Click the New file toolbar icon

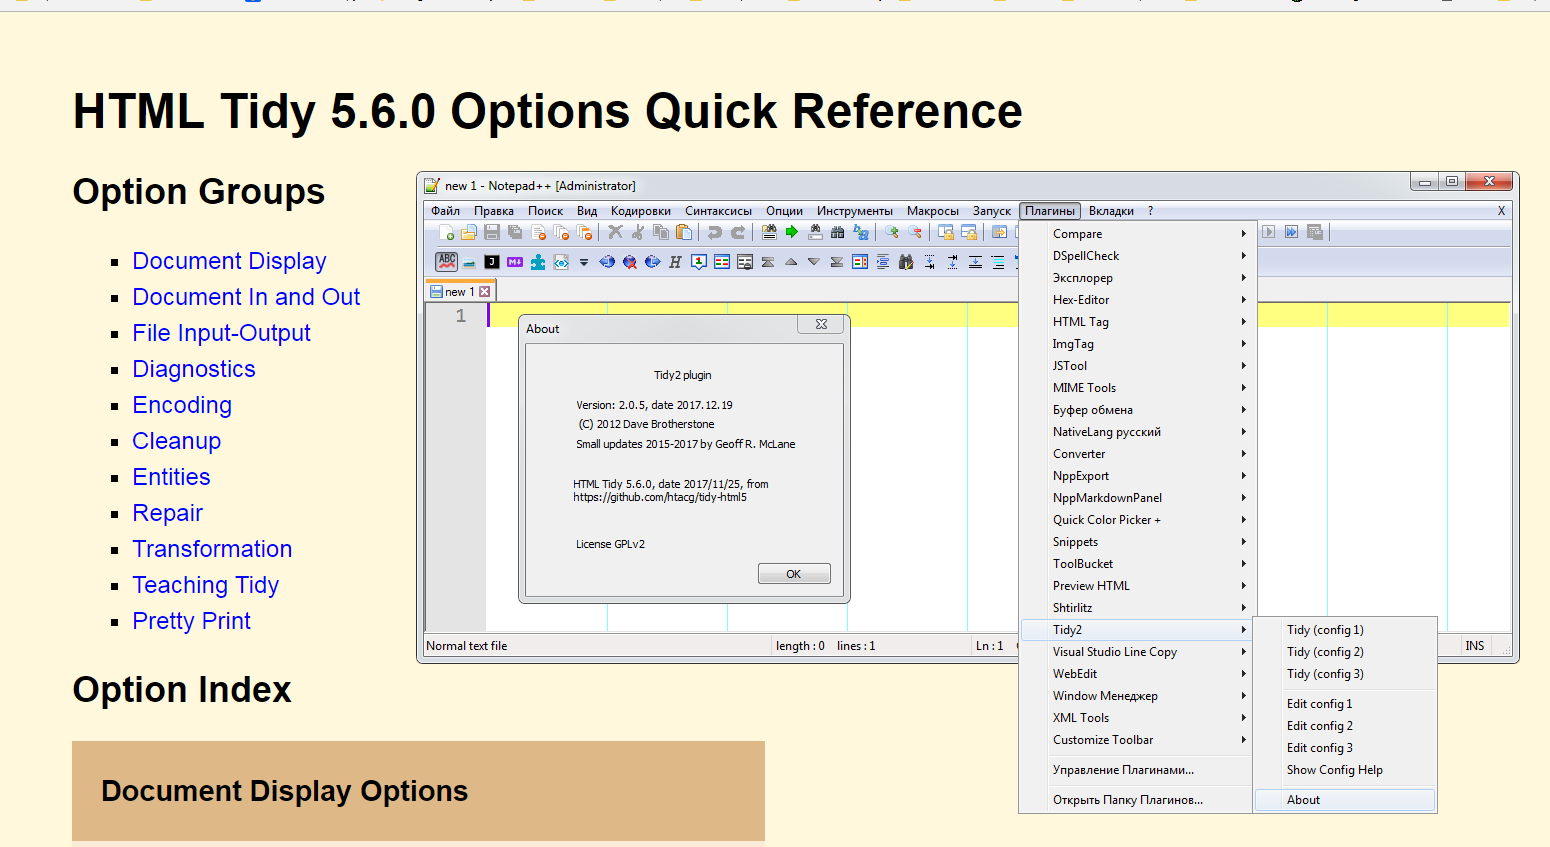(446, 232)
